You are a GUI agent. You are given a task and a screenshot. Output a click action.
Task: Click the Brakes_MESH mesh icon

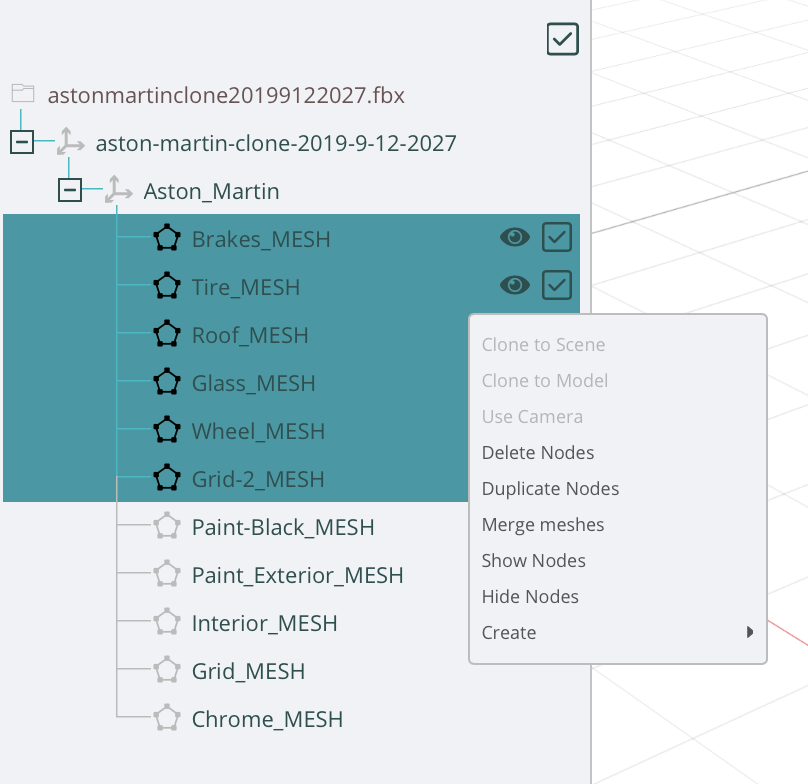166,239
